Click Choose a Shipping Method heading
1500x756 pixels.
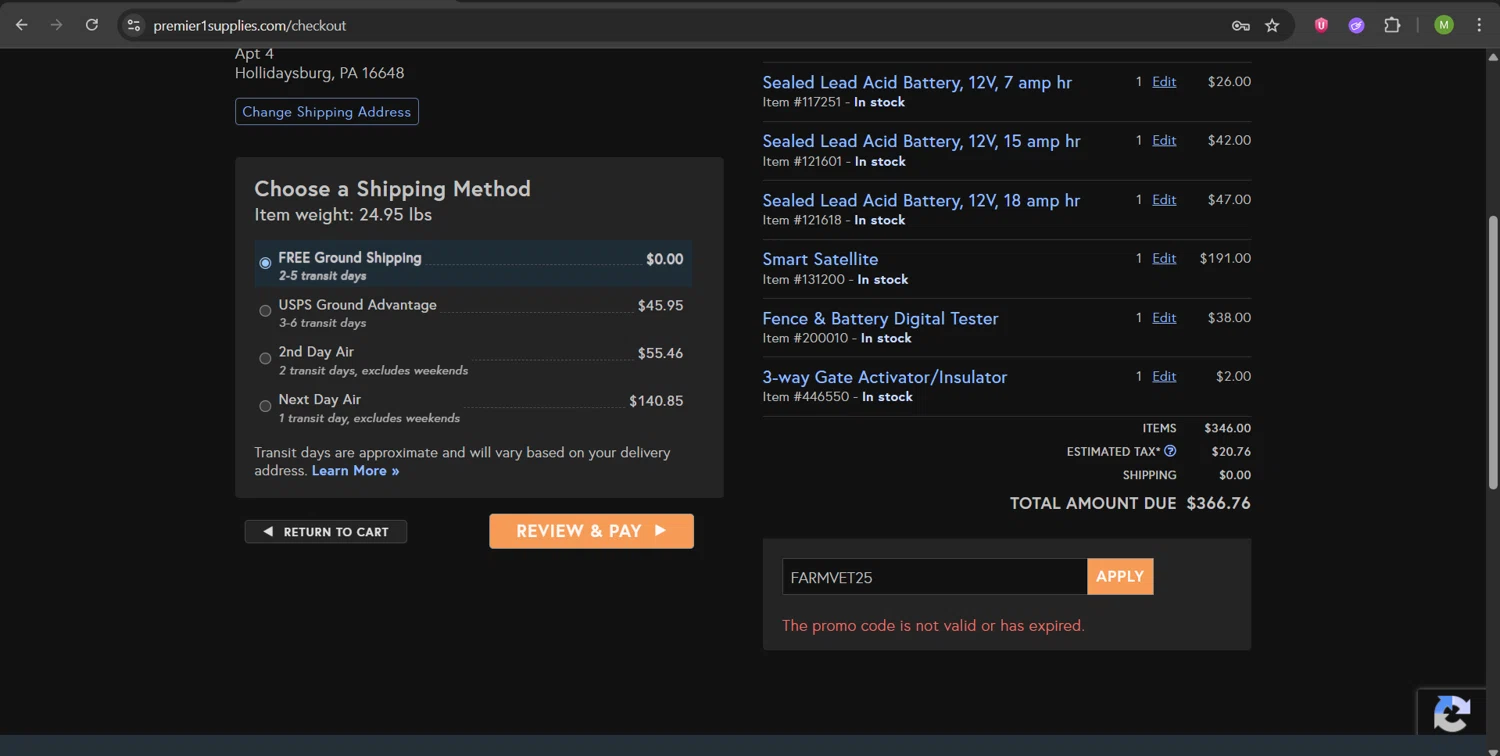(392, 188)
